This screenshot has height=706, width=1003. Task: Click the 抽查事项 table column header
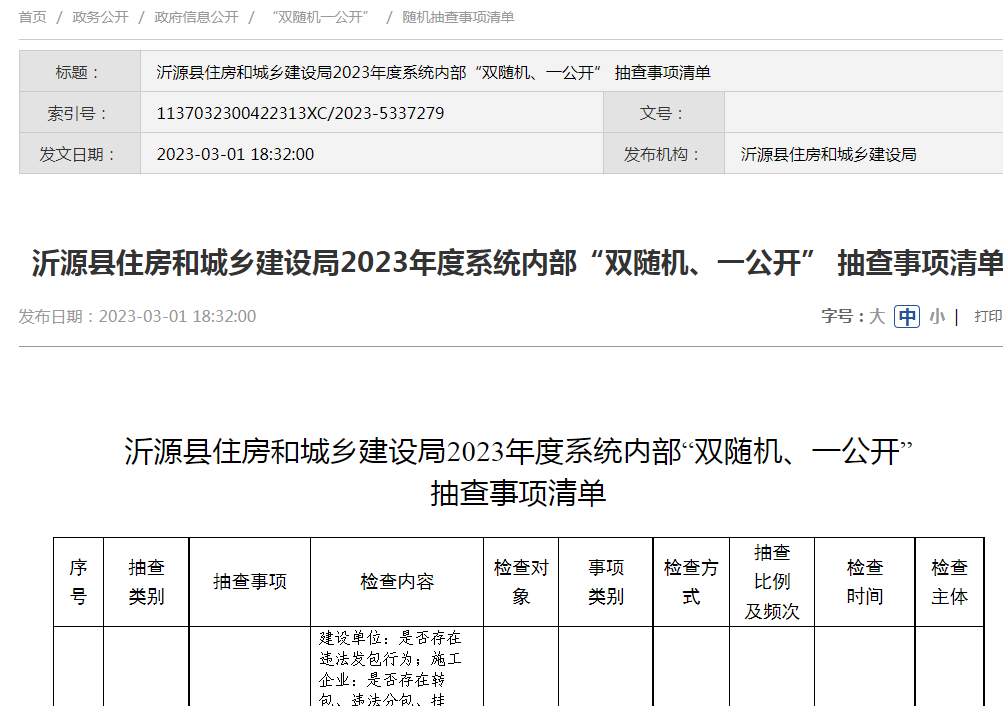click(249, 582)
